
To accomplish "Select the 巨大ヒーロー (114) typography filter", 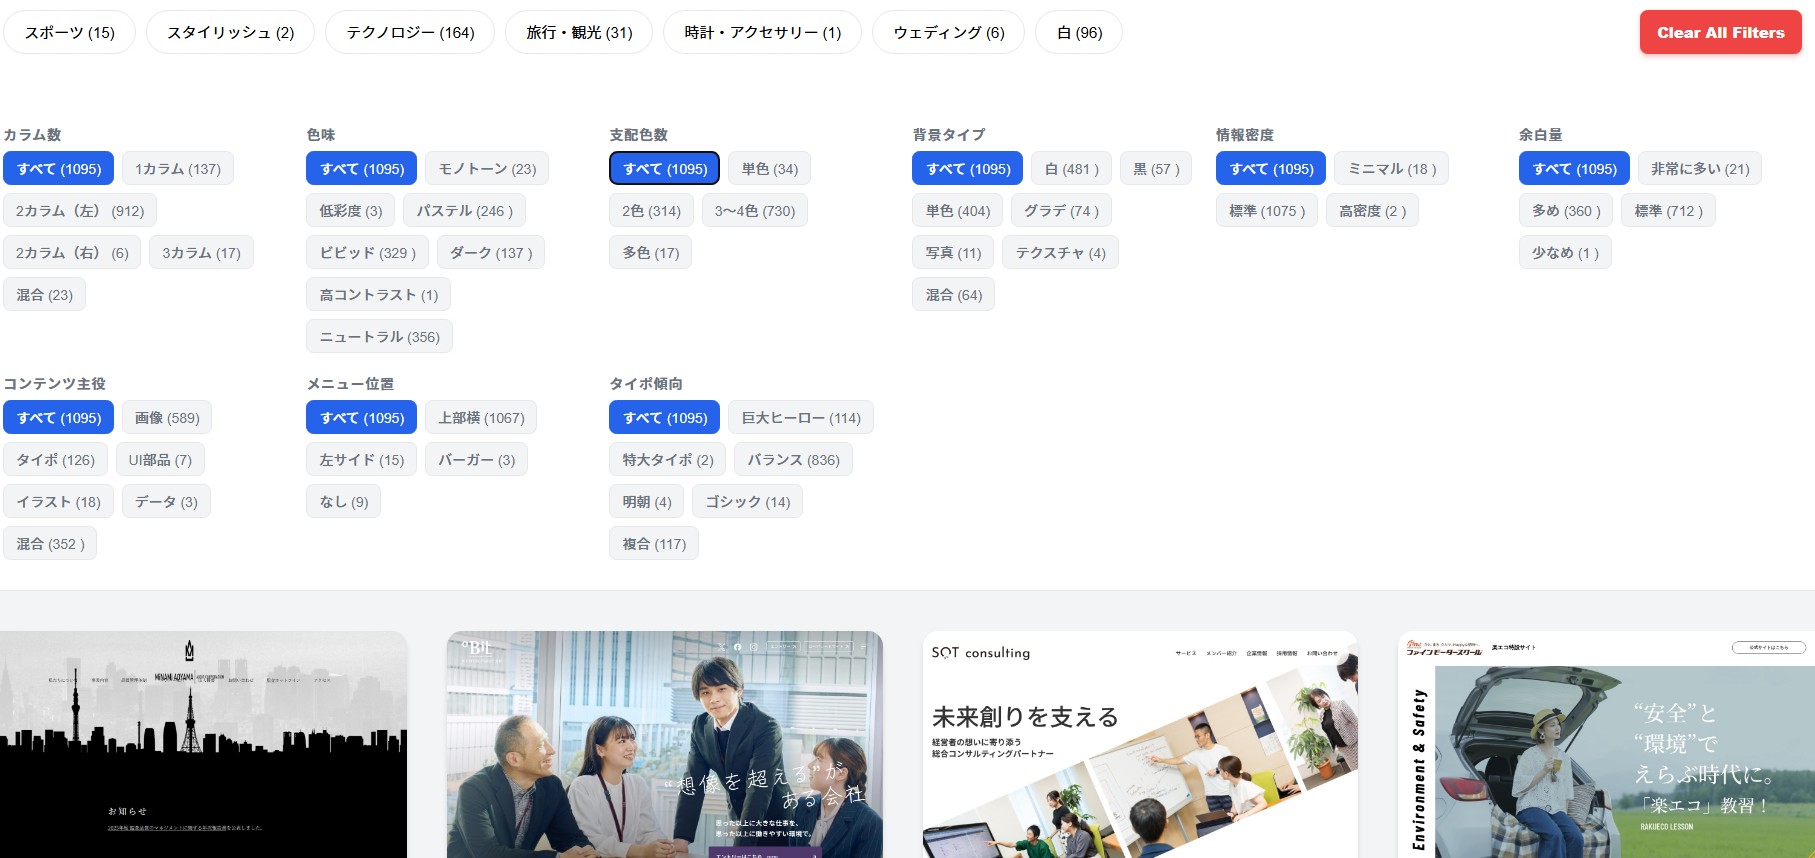I will 800,418.
